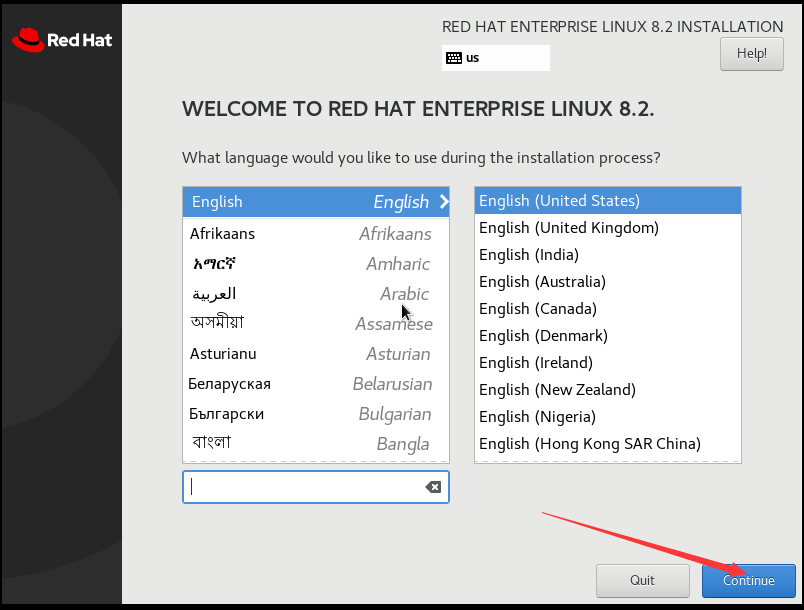Open Help! in the top corner
The image size is (804, 610).
(752, 54)
